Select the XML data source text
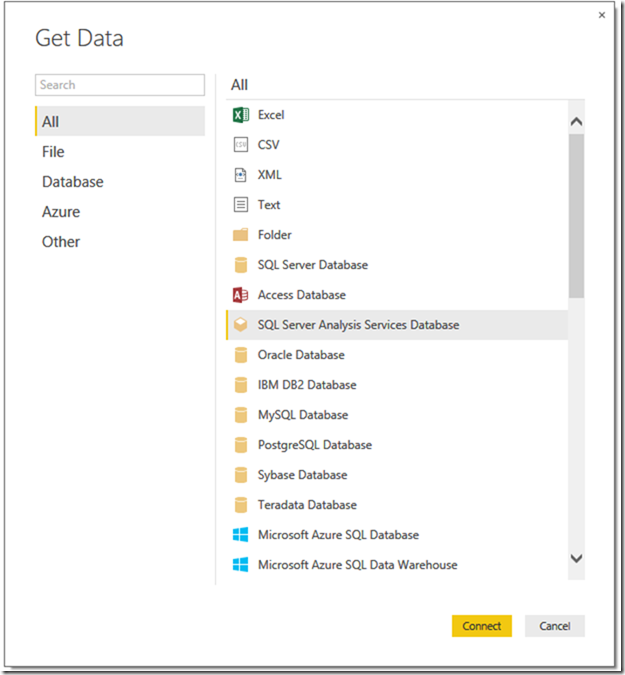 tap(269, 175)
